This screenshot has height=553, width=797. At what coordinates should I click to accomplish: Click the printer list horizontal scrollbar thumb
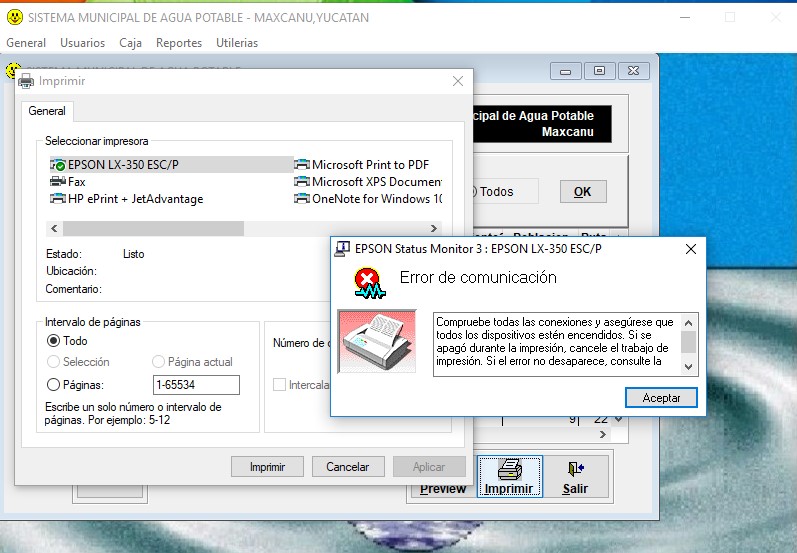pos(154,229)
